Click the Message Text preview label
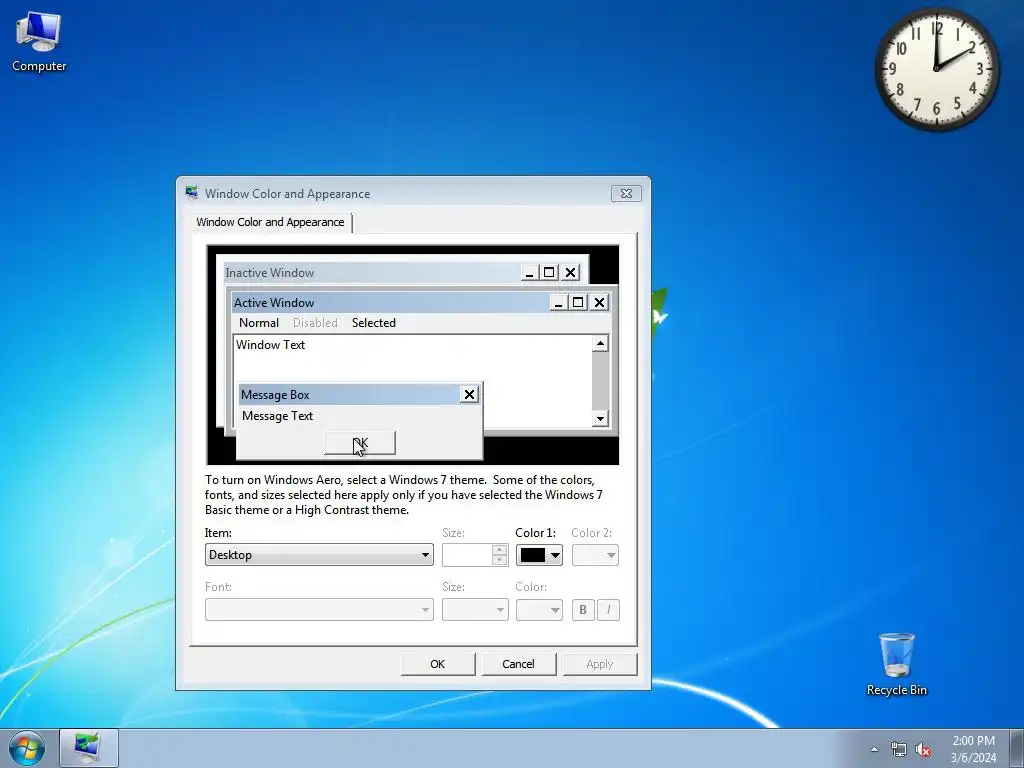This screenshot has width=1024, height=768. (278, 416)
